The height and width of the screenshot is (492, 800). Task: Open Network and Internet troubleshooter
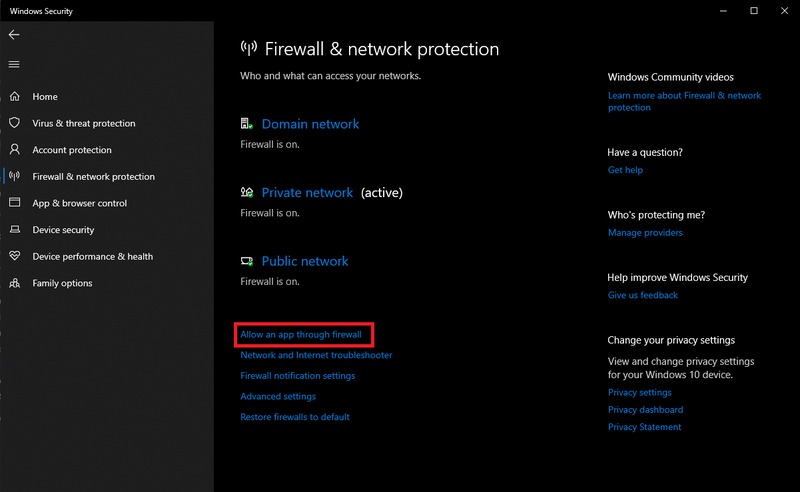[x=316, y=355]
